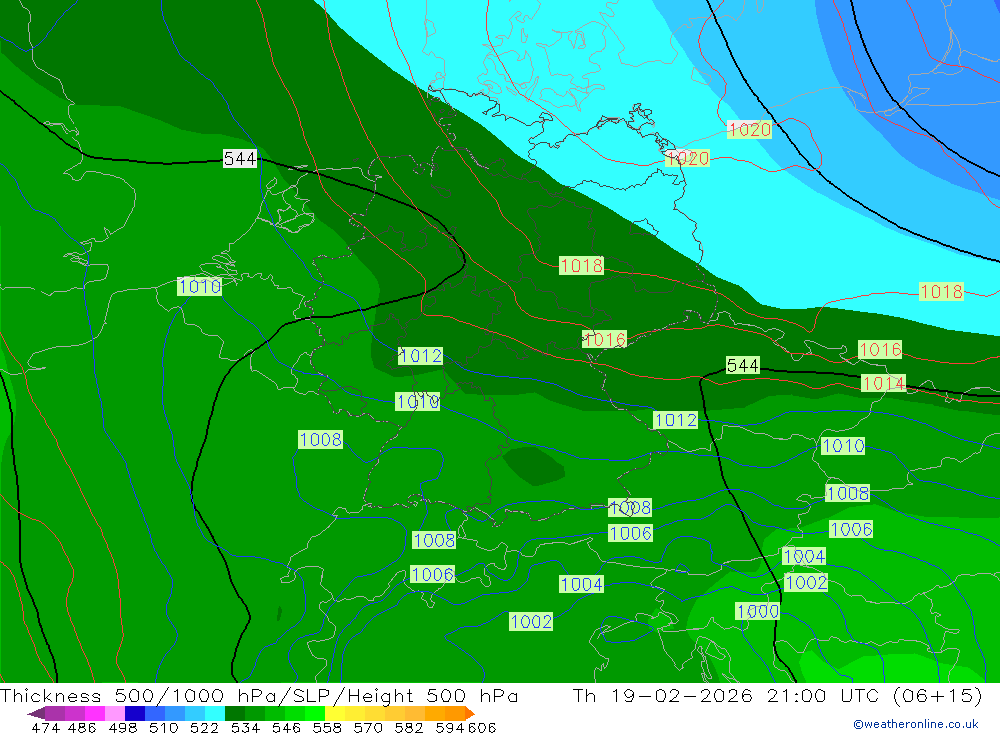
Task: Click the 544 height label beside the 1014 isobar
Action: (x=743, y=365)
